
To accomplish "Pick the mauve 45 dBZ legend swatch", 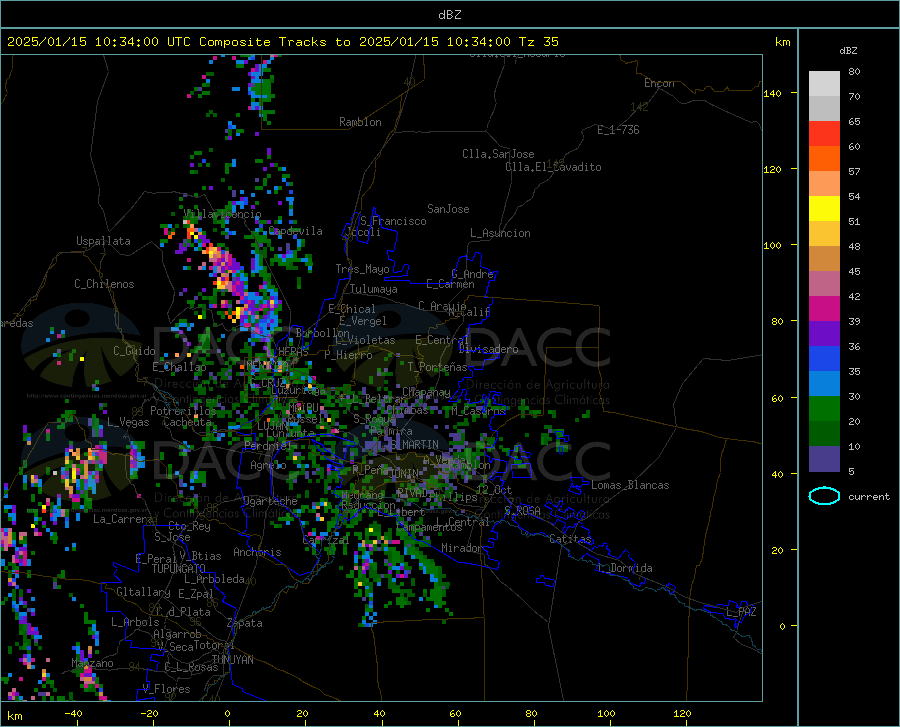I will (x=824, y=283).
